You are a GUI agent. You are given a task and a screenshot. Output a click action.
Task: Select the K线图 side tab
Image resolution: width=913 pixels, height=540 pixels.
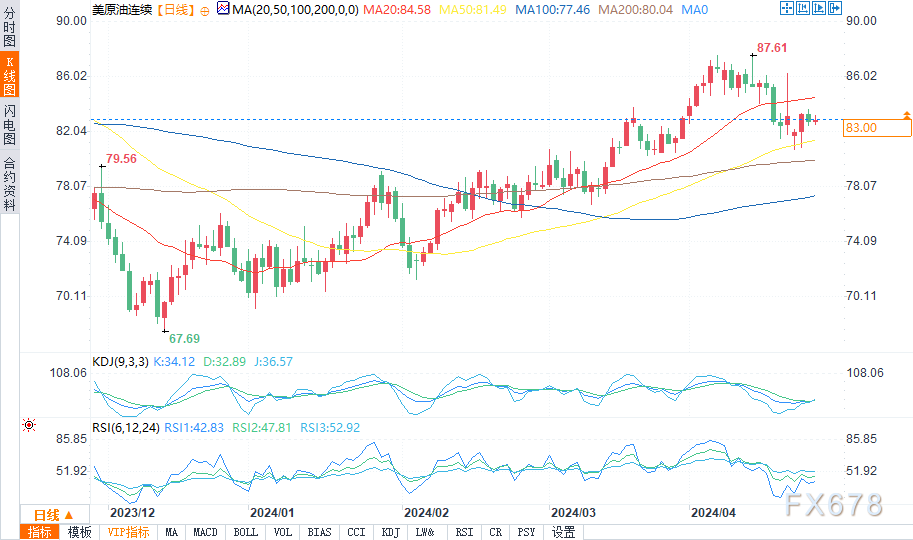click(x=9, y=75)
